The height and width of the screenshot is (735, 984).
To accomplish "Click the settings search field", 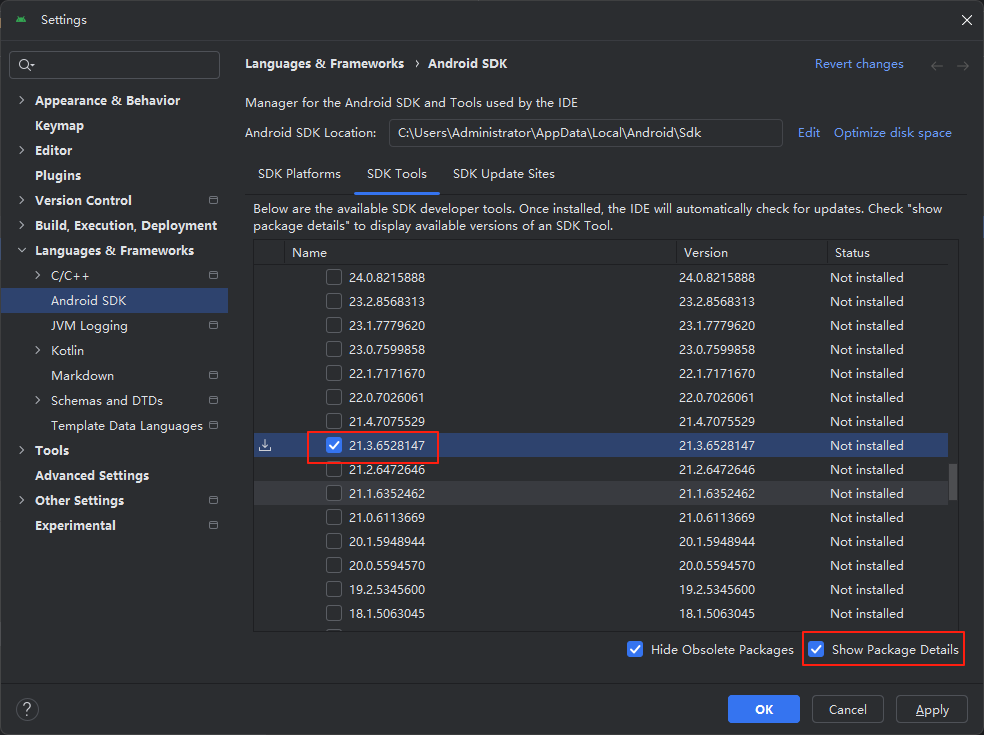I will [114, 65].
